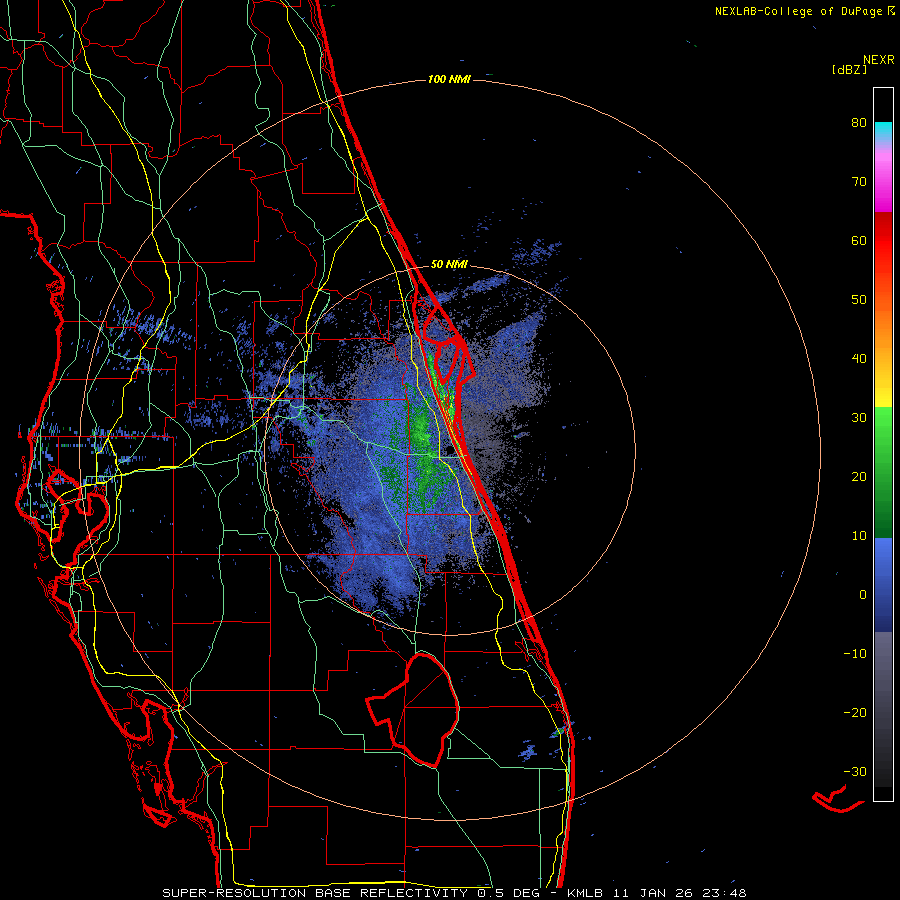Select the "-20" value on the dBZ scale
Image resolution: width=900 pixels, height=900 pixels.
[x=855, y=712]
